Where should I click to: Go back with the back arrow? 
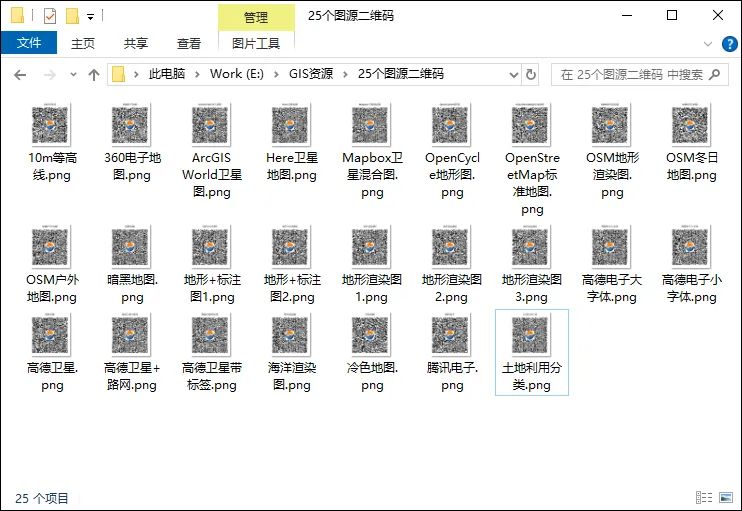coord(20,75)
